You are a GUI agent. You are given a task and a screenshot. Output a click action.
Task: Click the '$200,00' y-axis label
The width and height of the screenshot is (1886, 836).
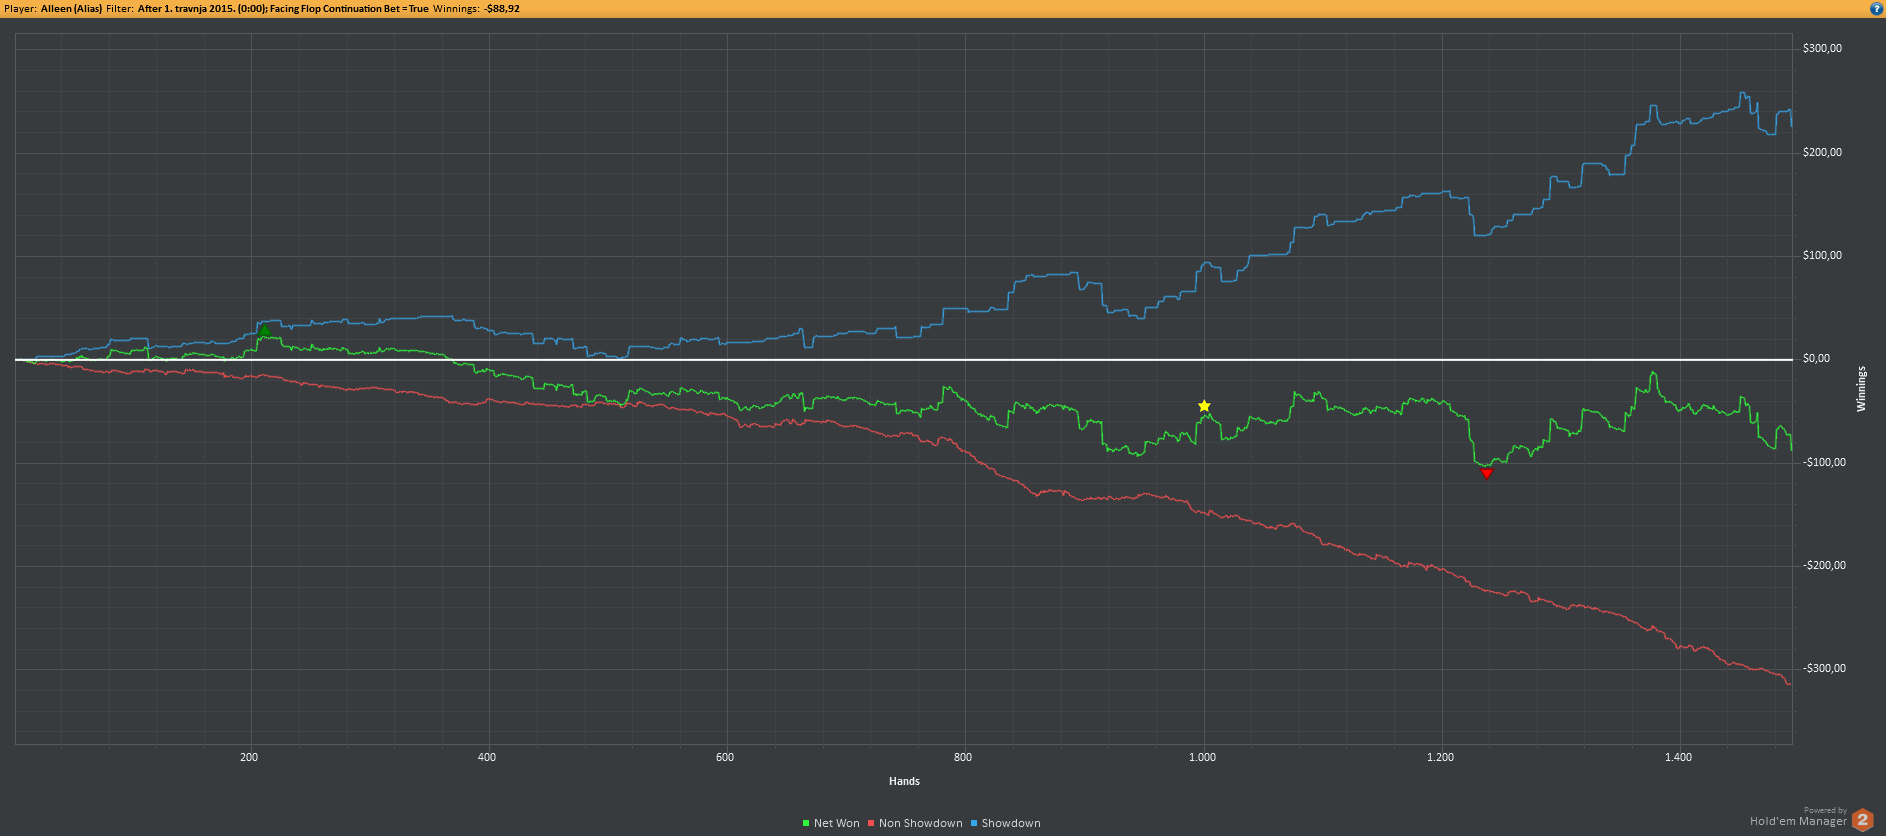1822,152
